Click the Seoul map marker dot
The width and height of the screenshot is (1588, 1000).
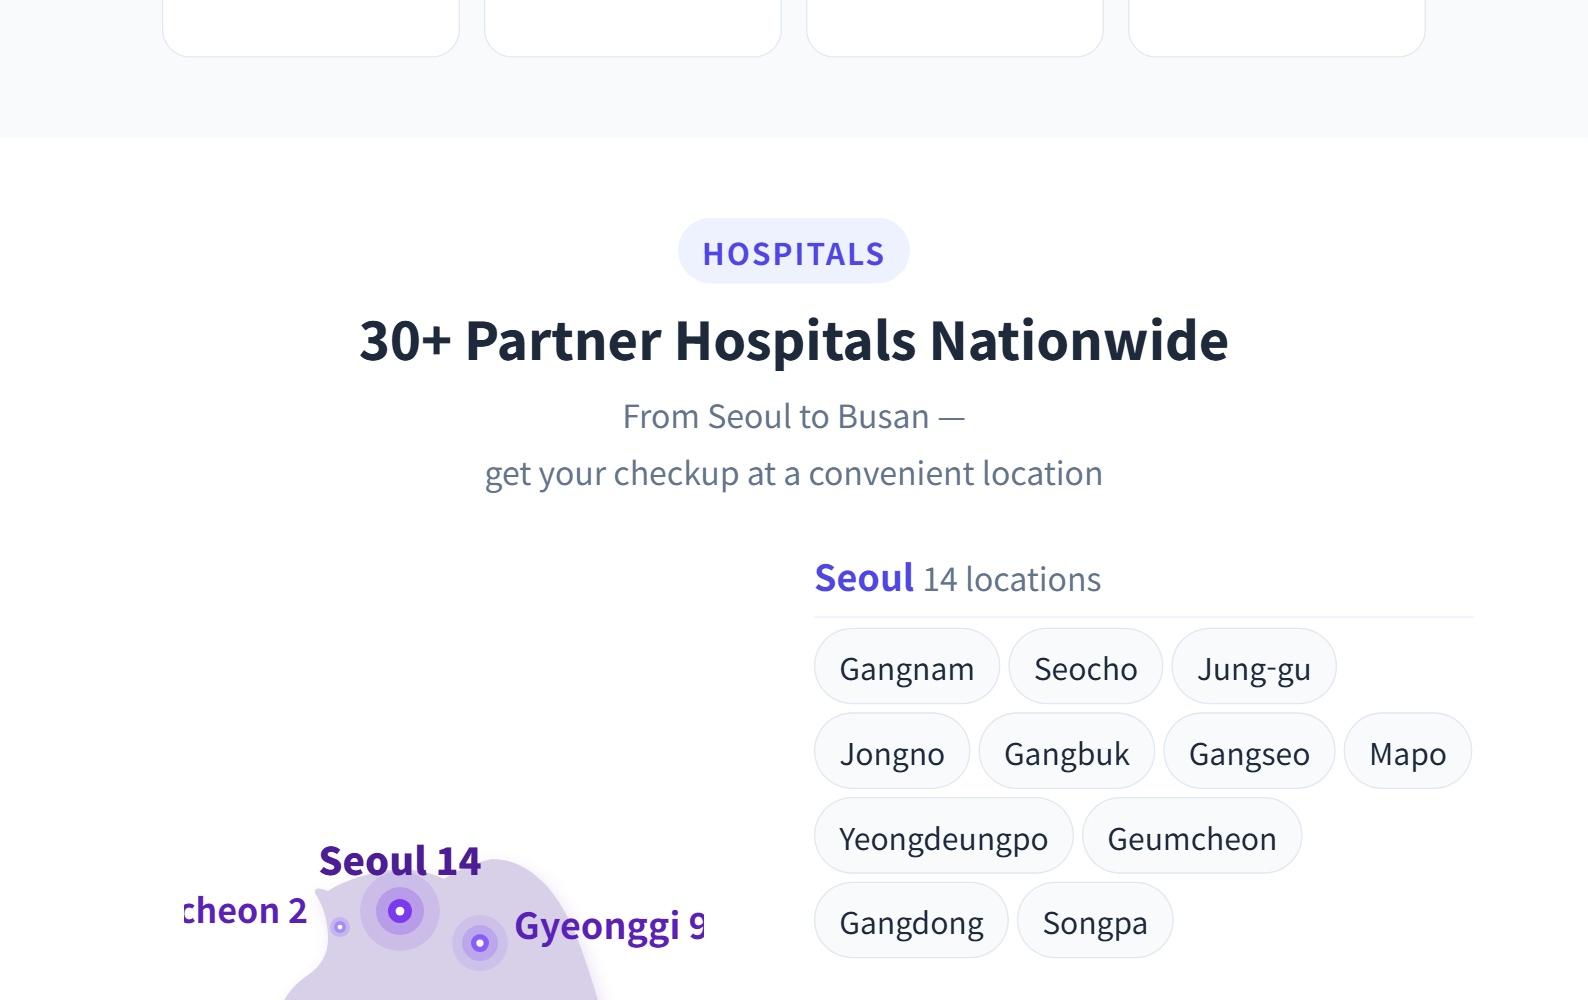coord(400,911)
